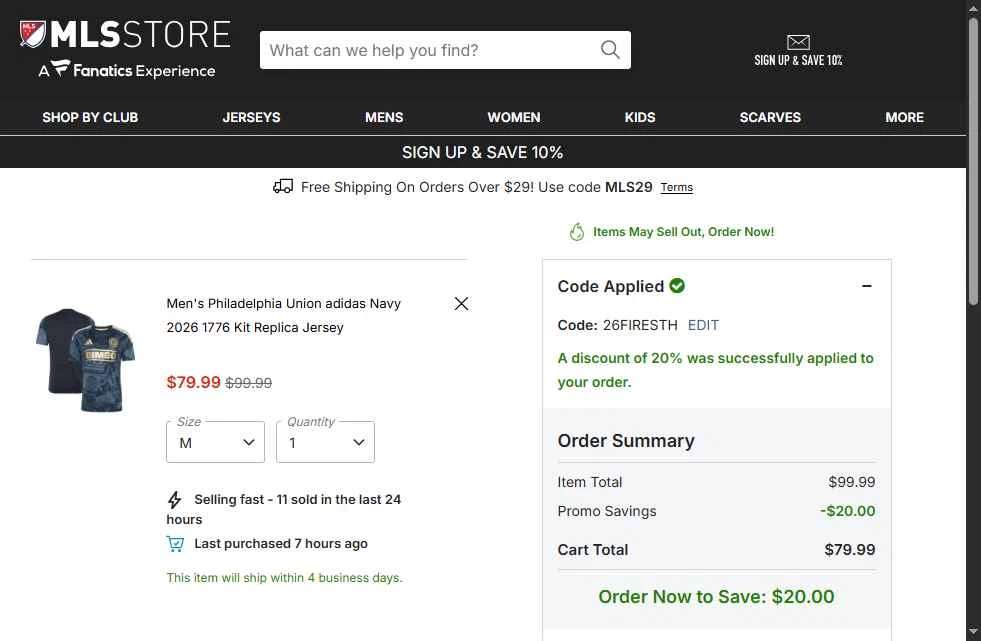This screenshot has width=981, height=641.
Task: Click the Cart Total $79.99 value
Action: (x=850, y=550)
